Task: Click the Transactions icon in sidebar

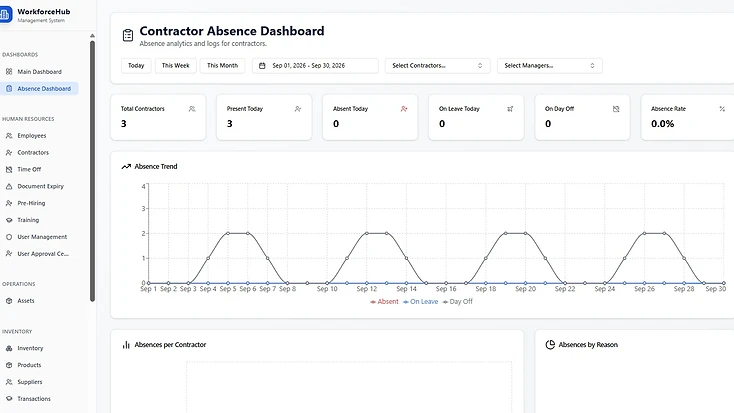Action: point(9,399)
